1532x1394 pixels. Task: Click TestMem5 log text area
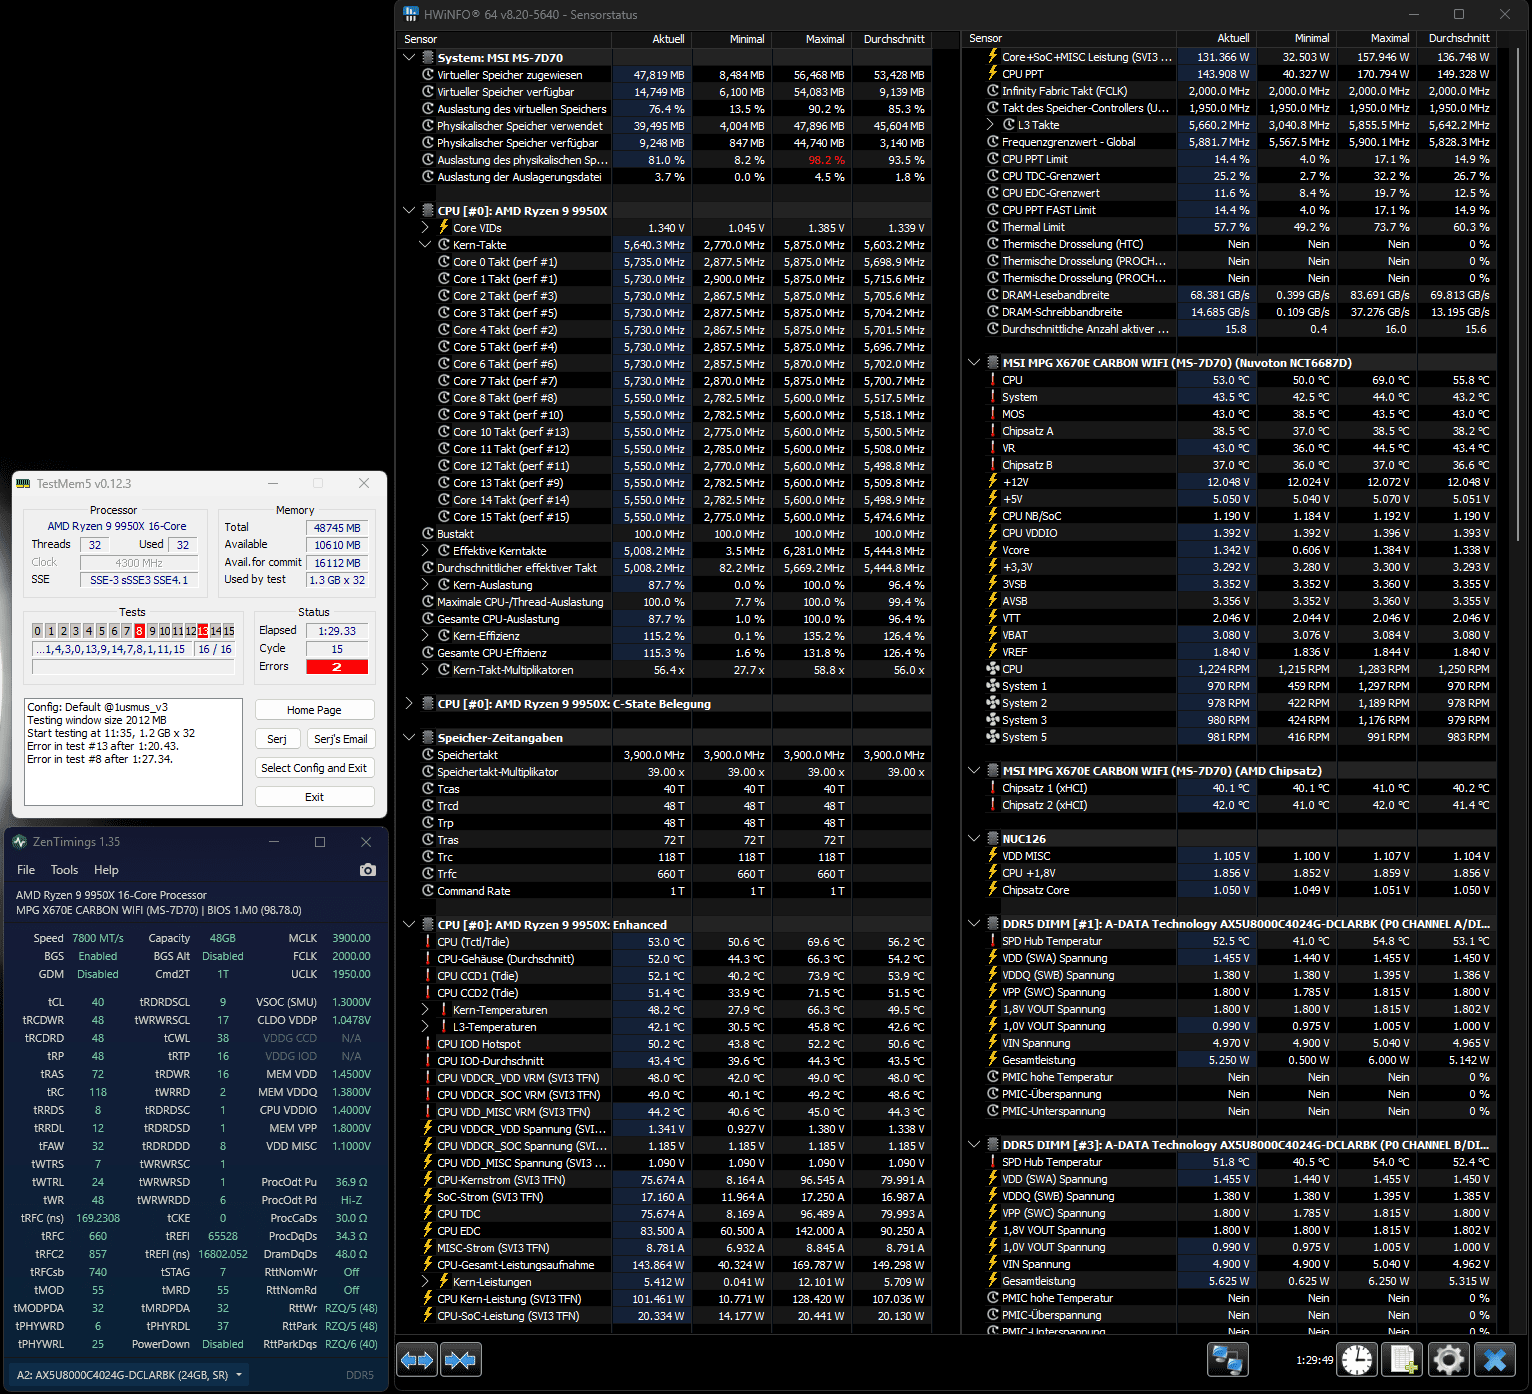click(134, 752)
